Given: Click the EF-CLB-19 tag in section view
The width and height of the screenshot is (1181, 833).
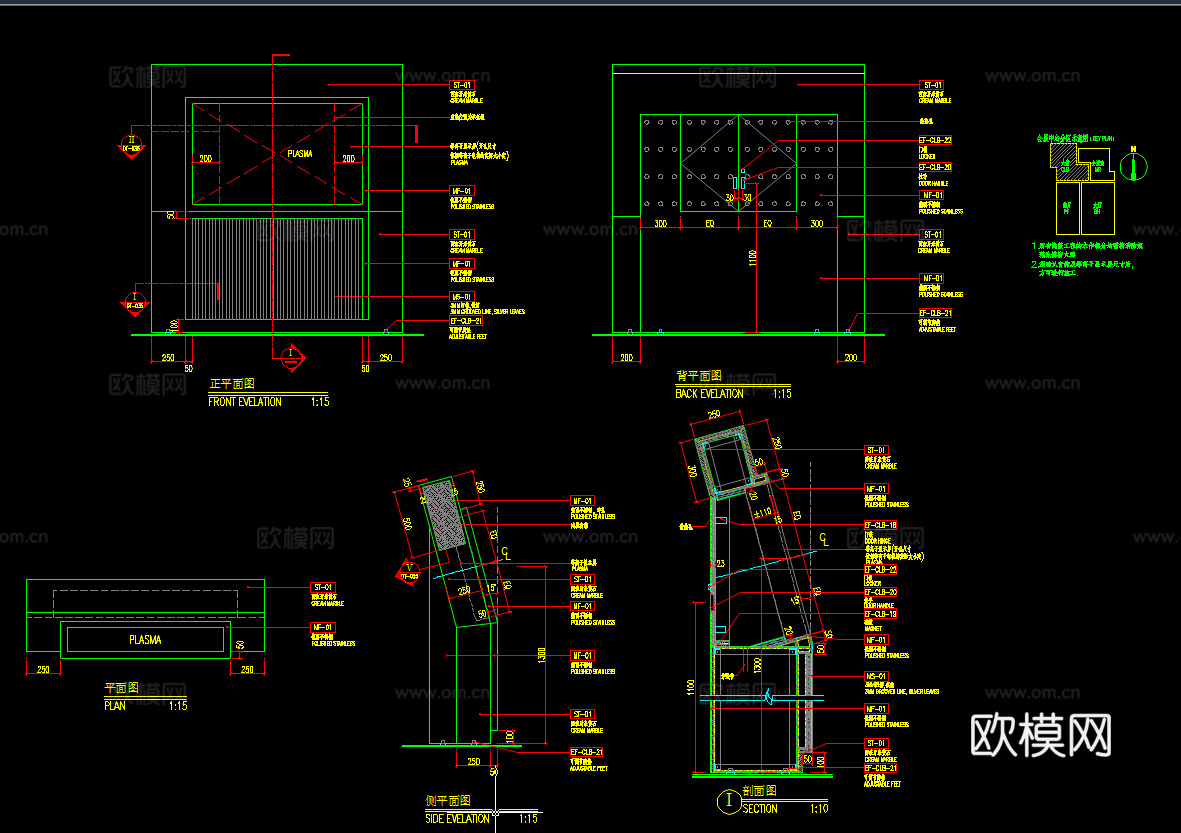Looking at the screenshot, I should [x=880, y=614].
